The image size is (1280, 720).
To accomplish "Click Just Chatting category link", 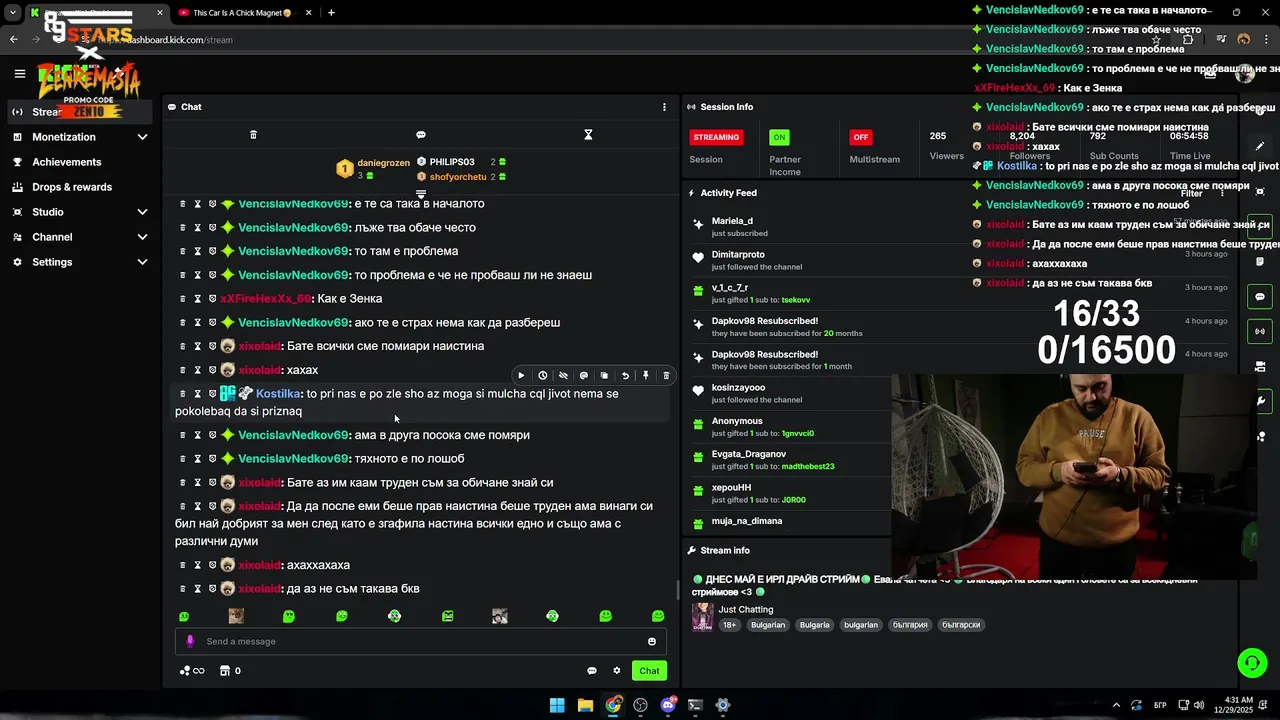I will pyautogui.click(x=746, y=610).
